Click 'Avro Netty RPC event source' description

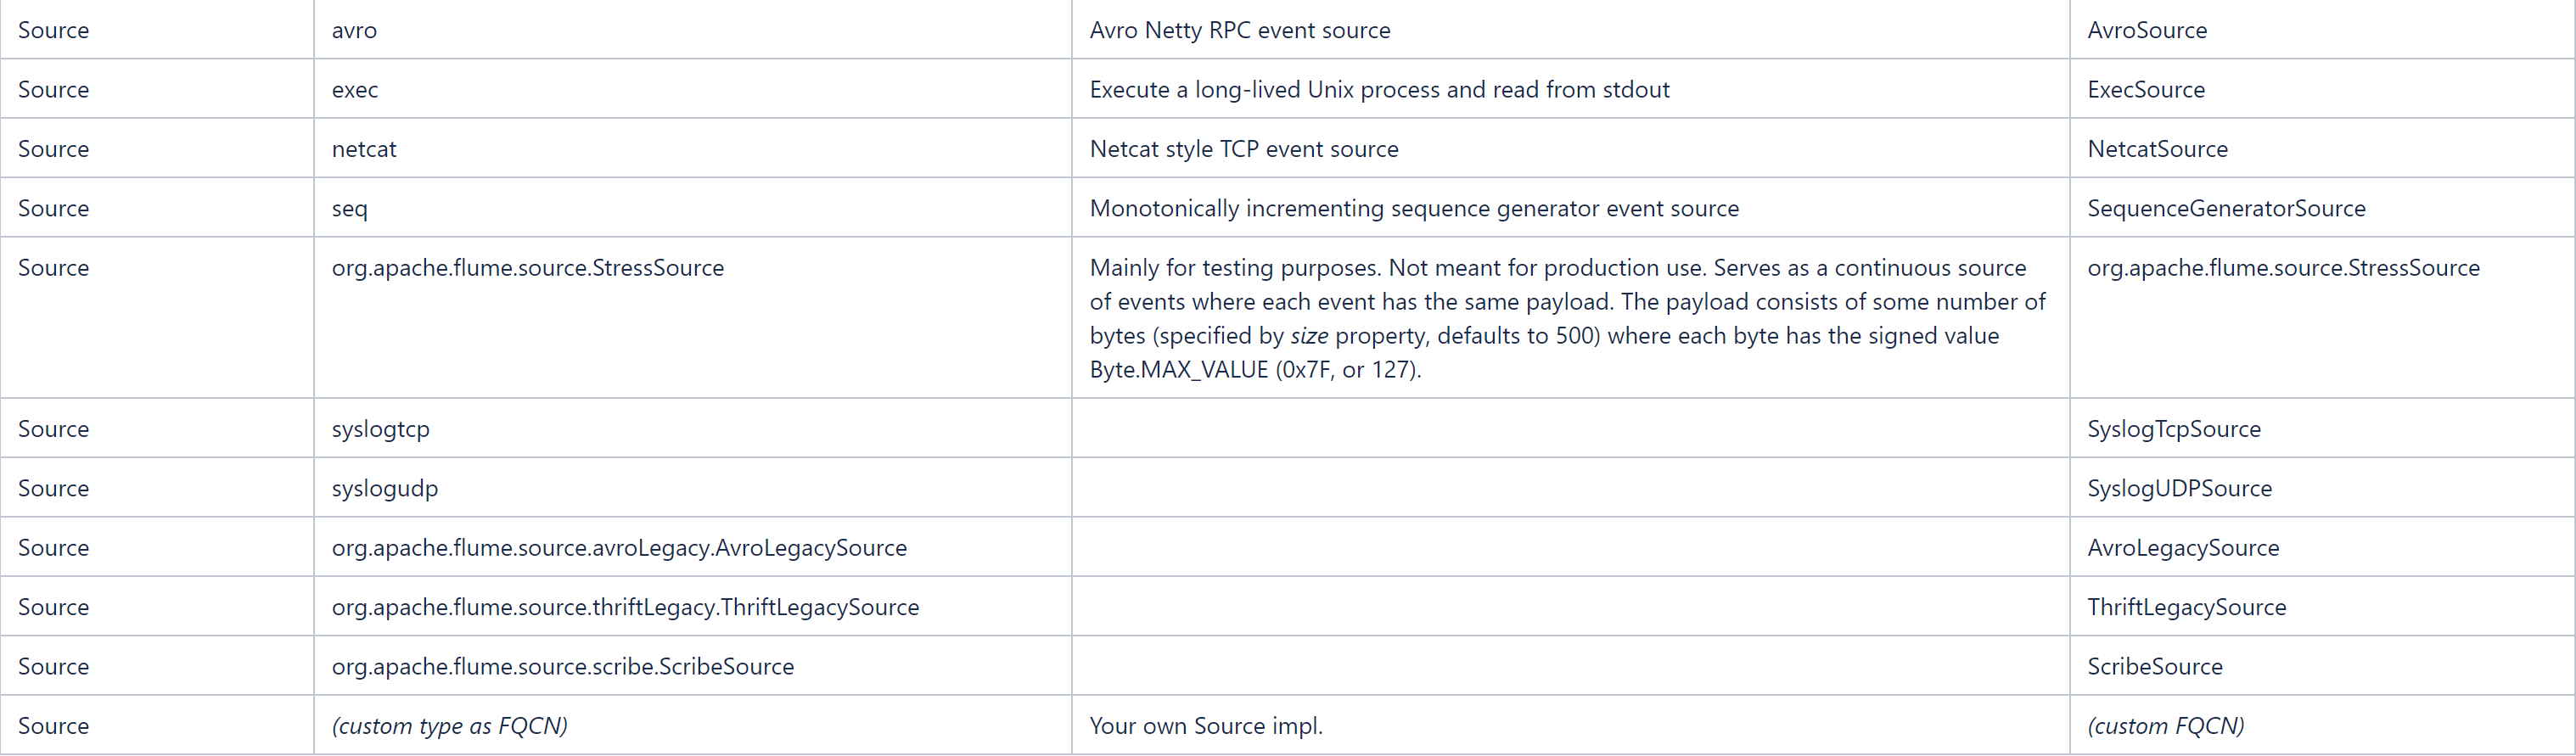tap(1240, 30)
